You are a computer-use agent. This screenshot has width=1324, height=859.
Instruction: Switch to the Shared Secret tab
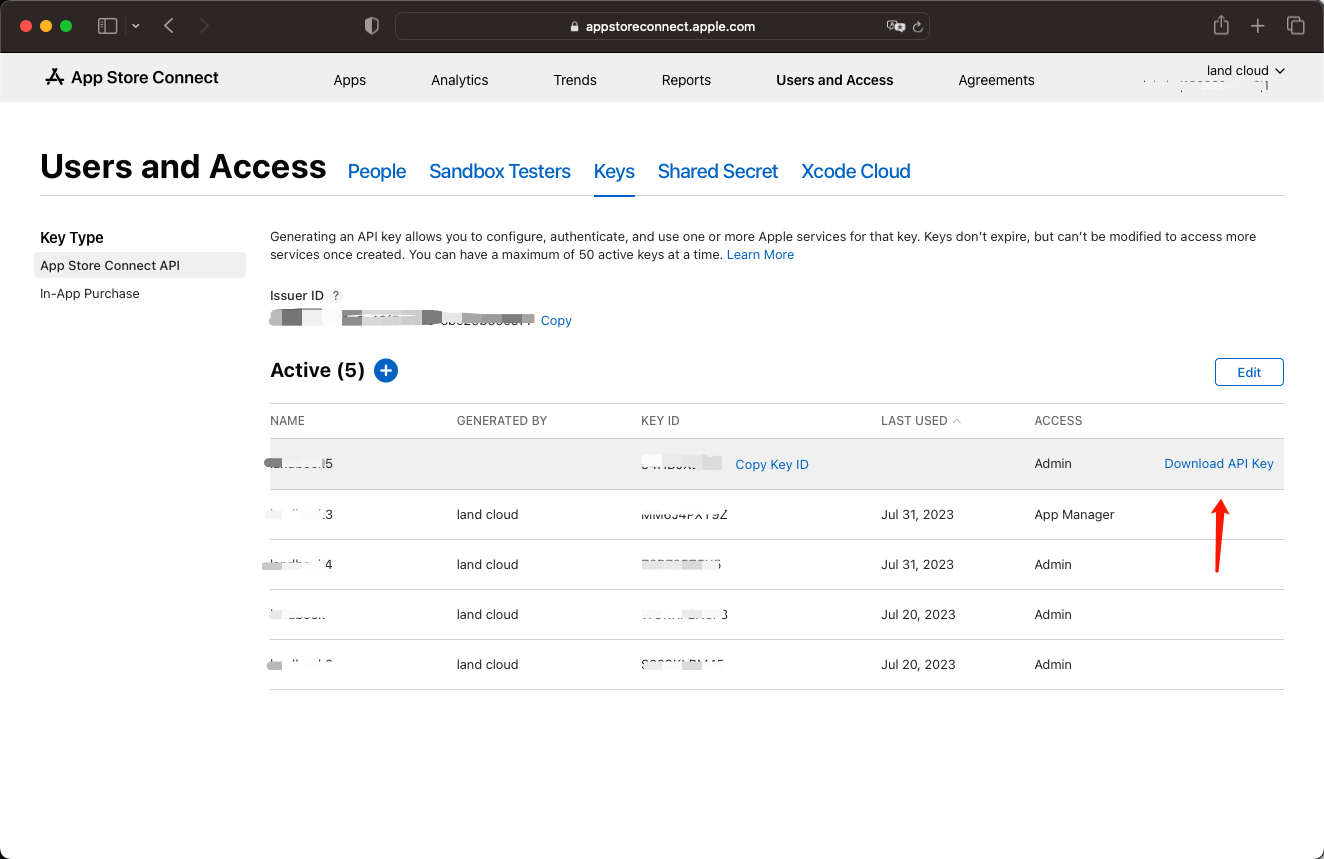tap(718, 171)
